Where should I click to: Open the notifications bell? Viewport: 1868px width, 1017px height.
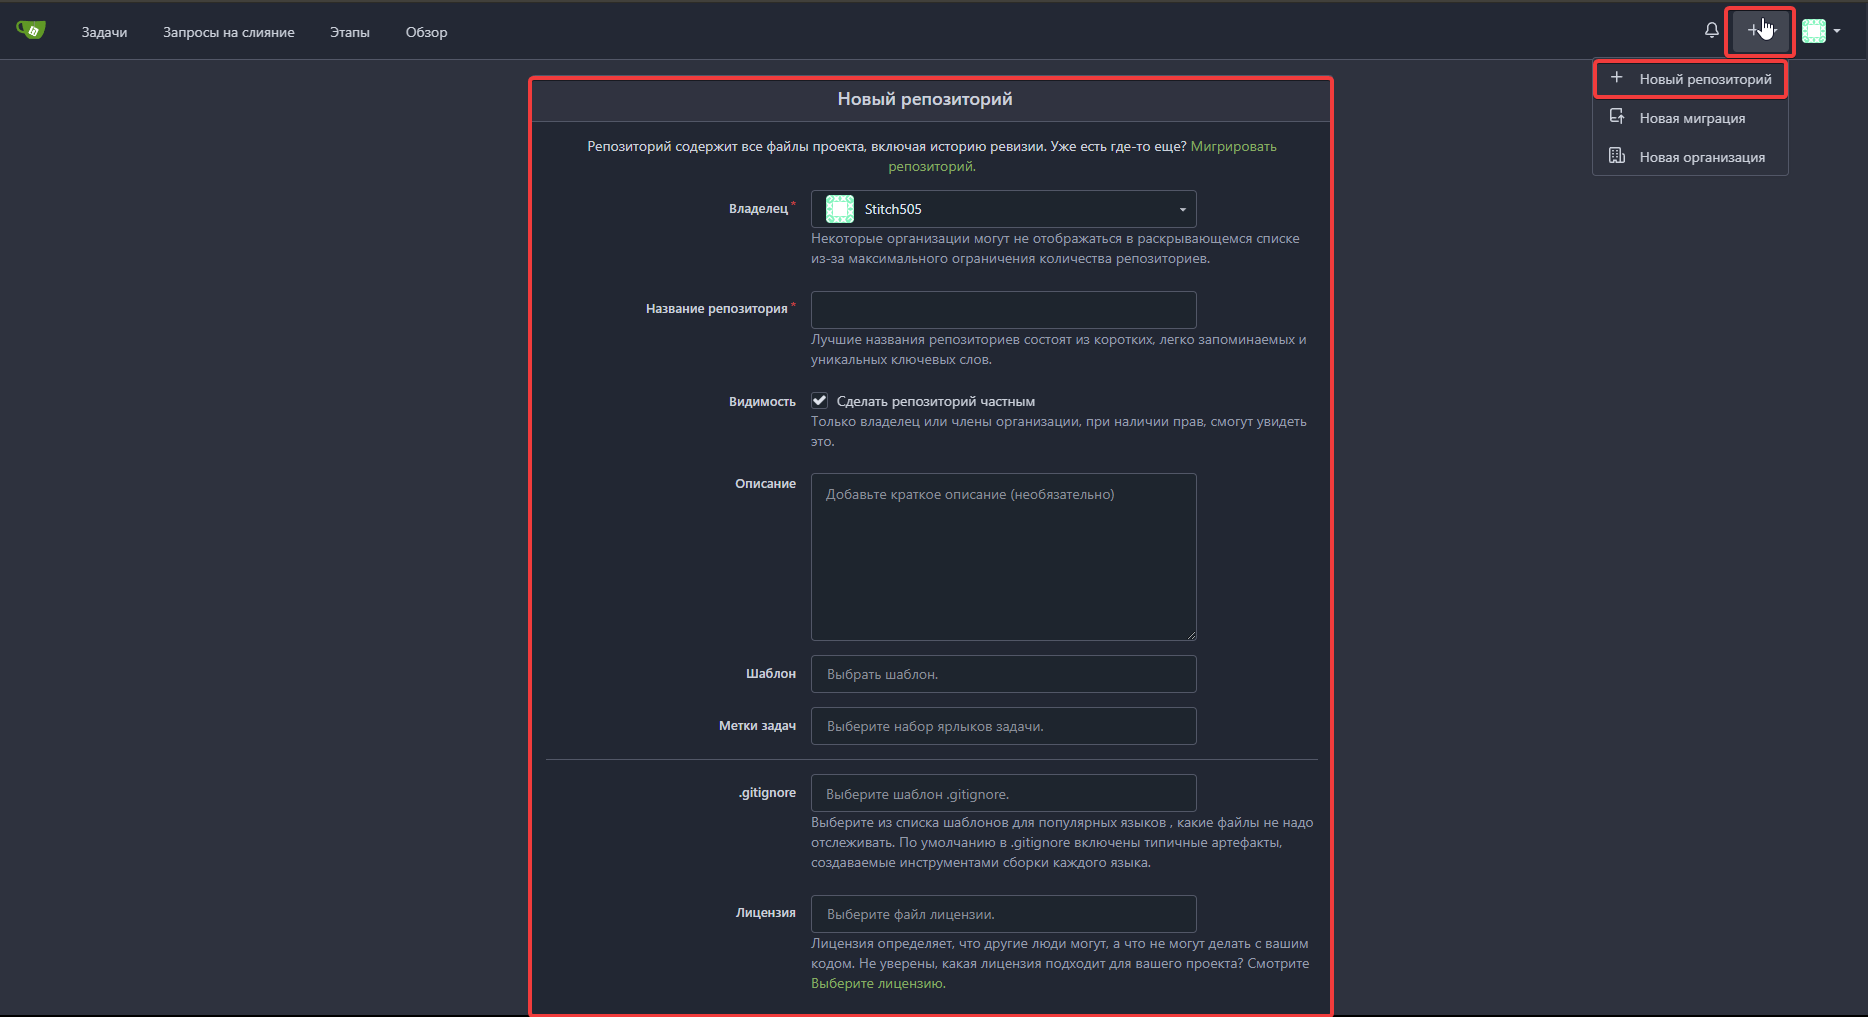(1711, 31)
